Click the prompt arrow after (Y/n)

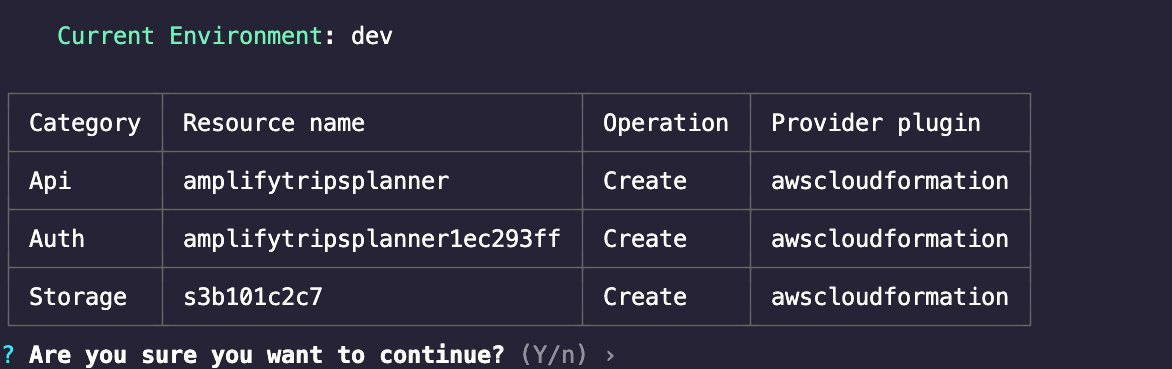(x=610, y=356)
